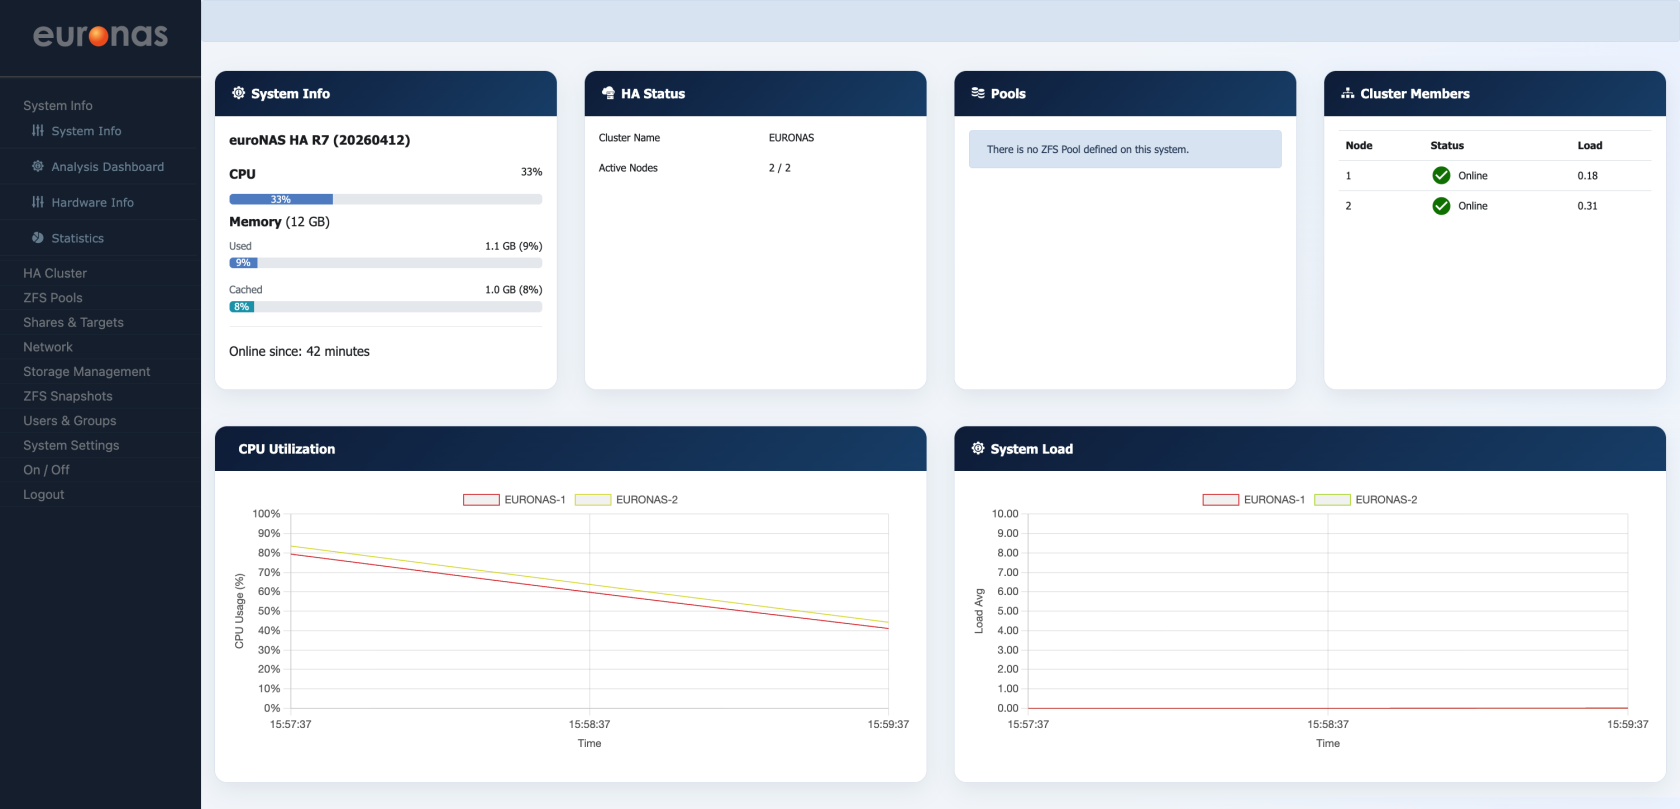The width and height of the screenshot is (1680, 809).
Task: Click the System Load chart title
Action: click(x=1032, y=449)
